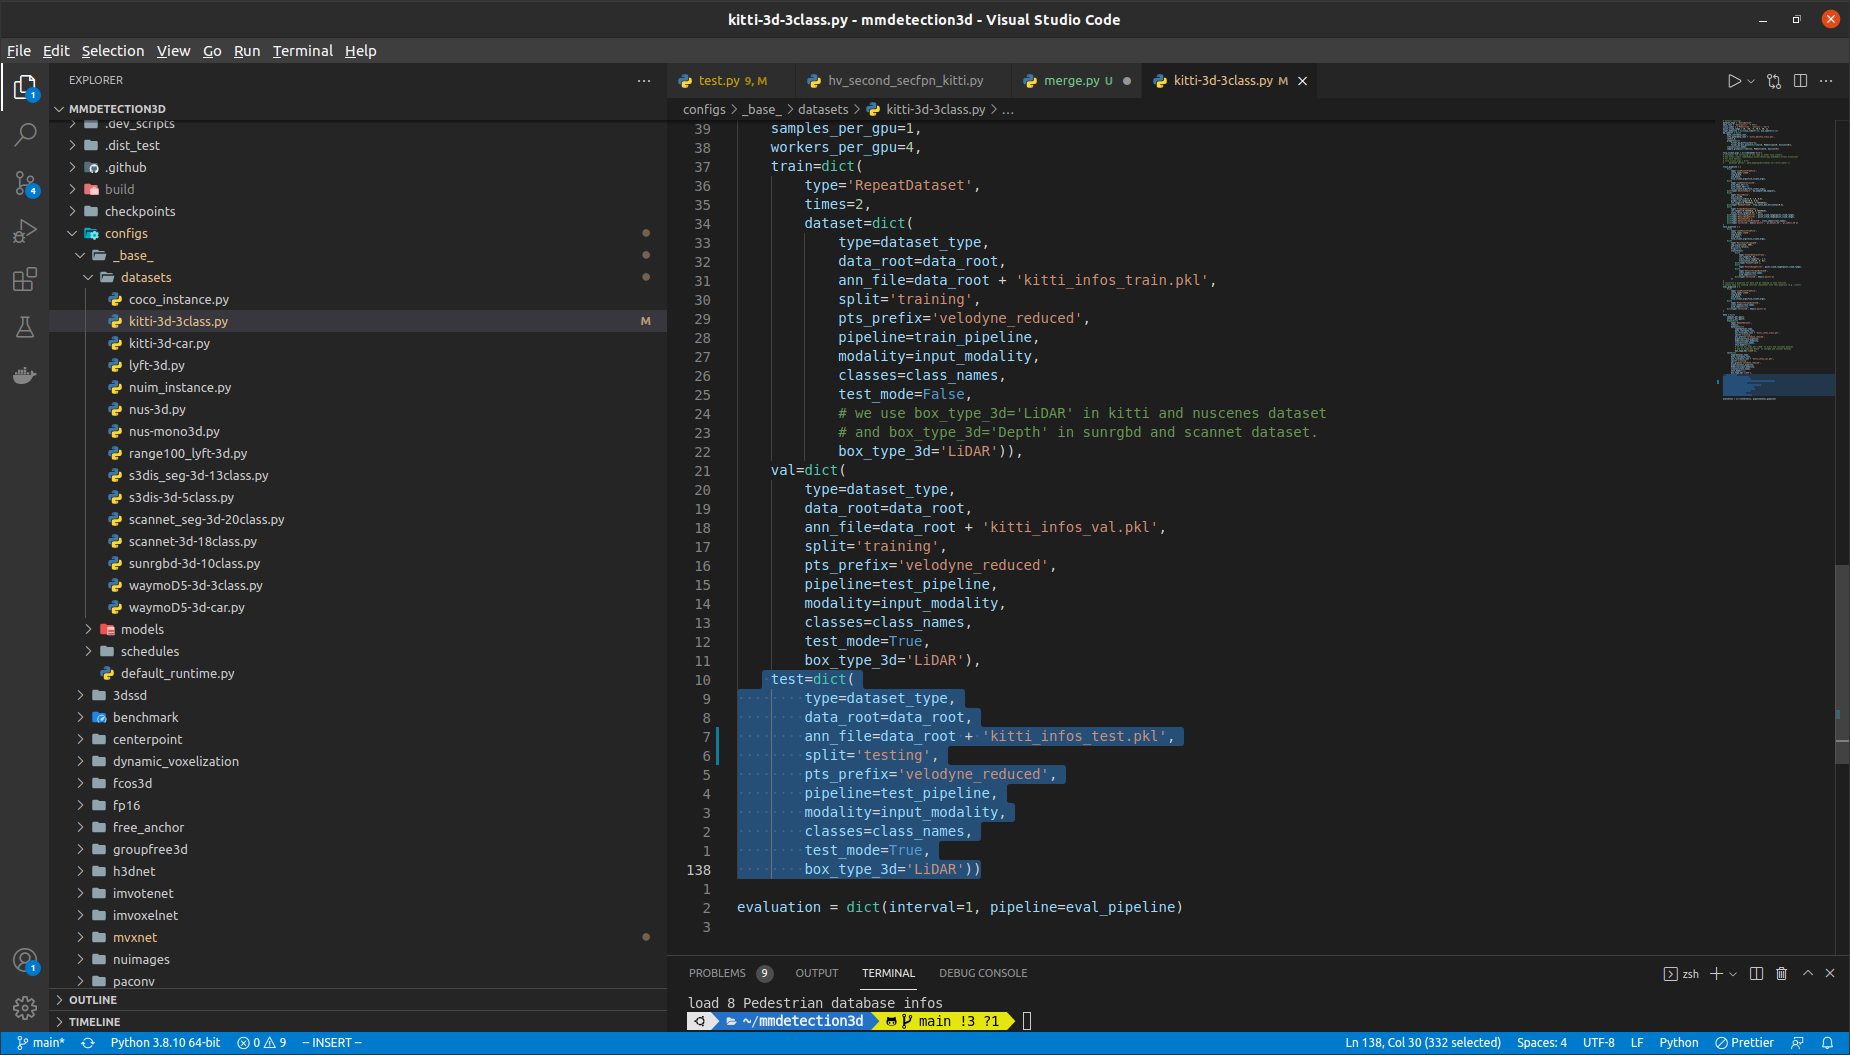Open the Testing view
This screenshot has width=1850, height=1055.
coord(25,327)
